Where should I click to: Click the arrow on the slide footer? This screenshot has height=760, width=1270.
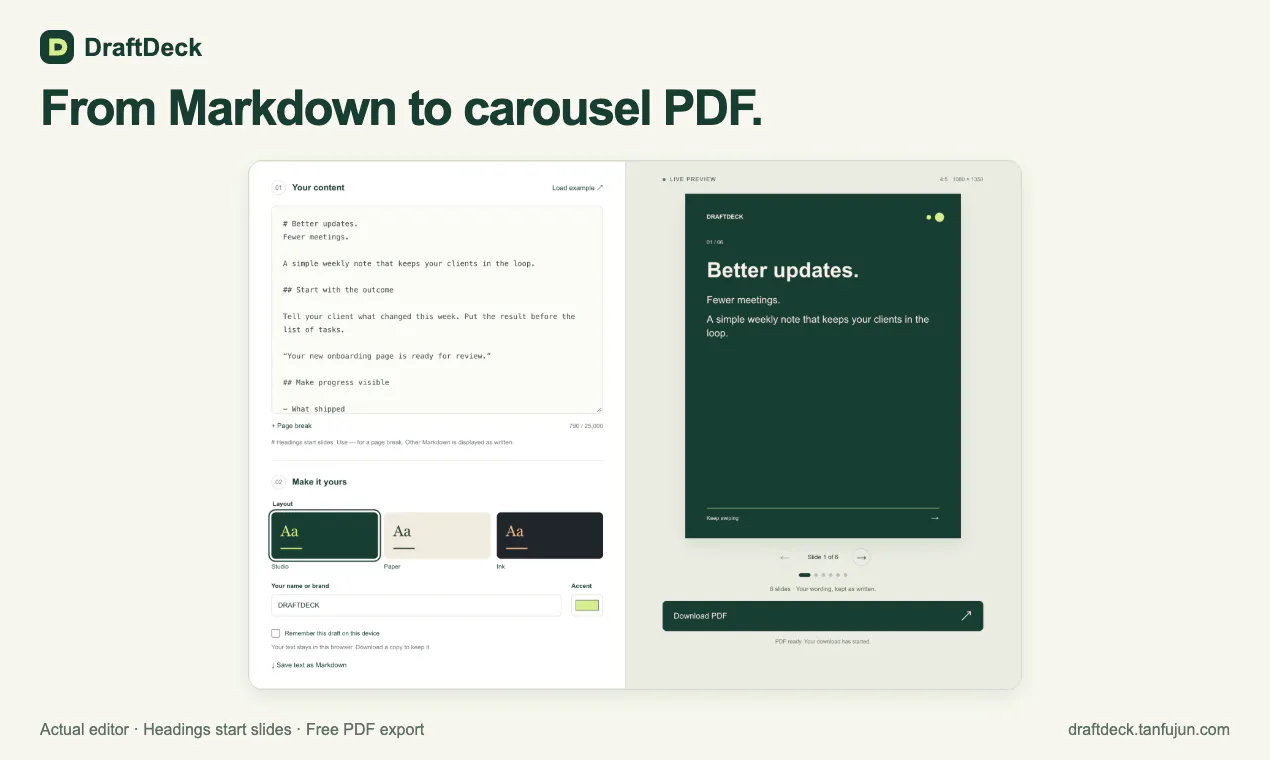[x=934, y=518]
